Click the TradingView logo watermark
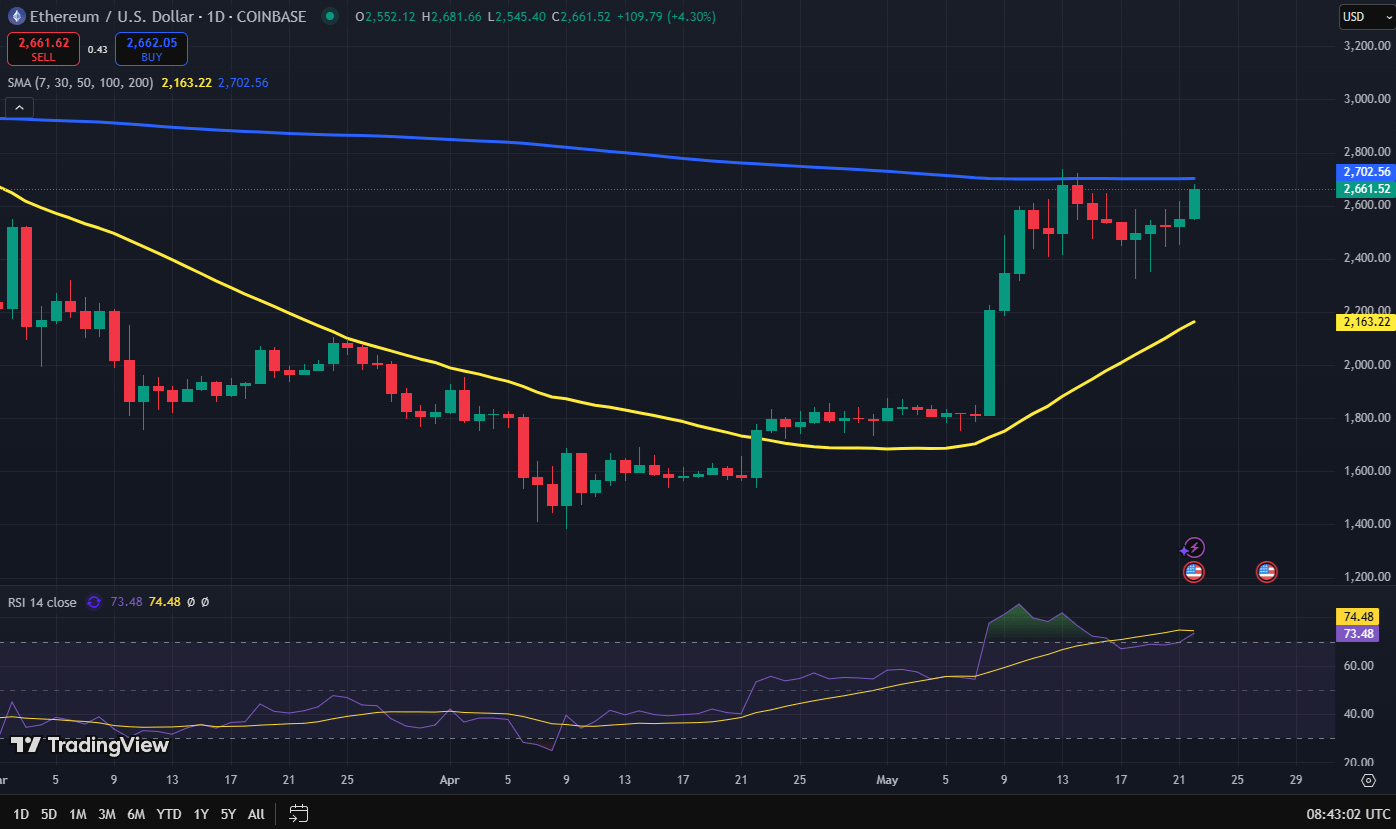Viewport: 1396px width, 829px height. coord(90,745)
